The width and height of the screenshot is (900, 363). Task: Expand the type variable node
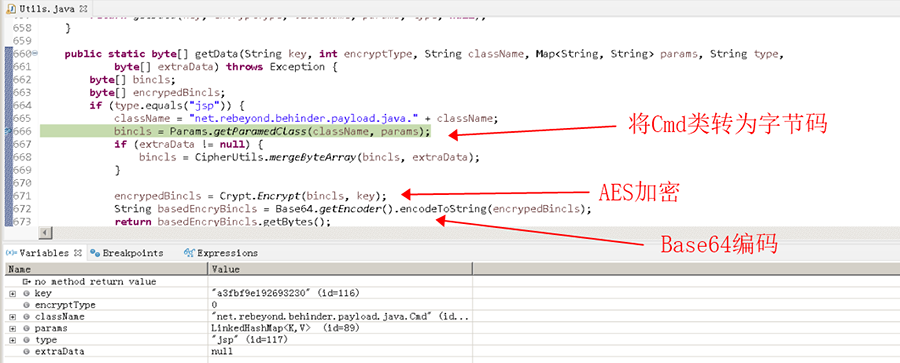point(13,339)
